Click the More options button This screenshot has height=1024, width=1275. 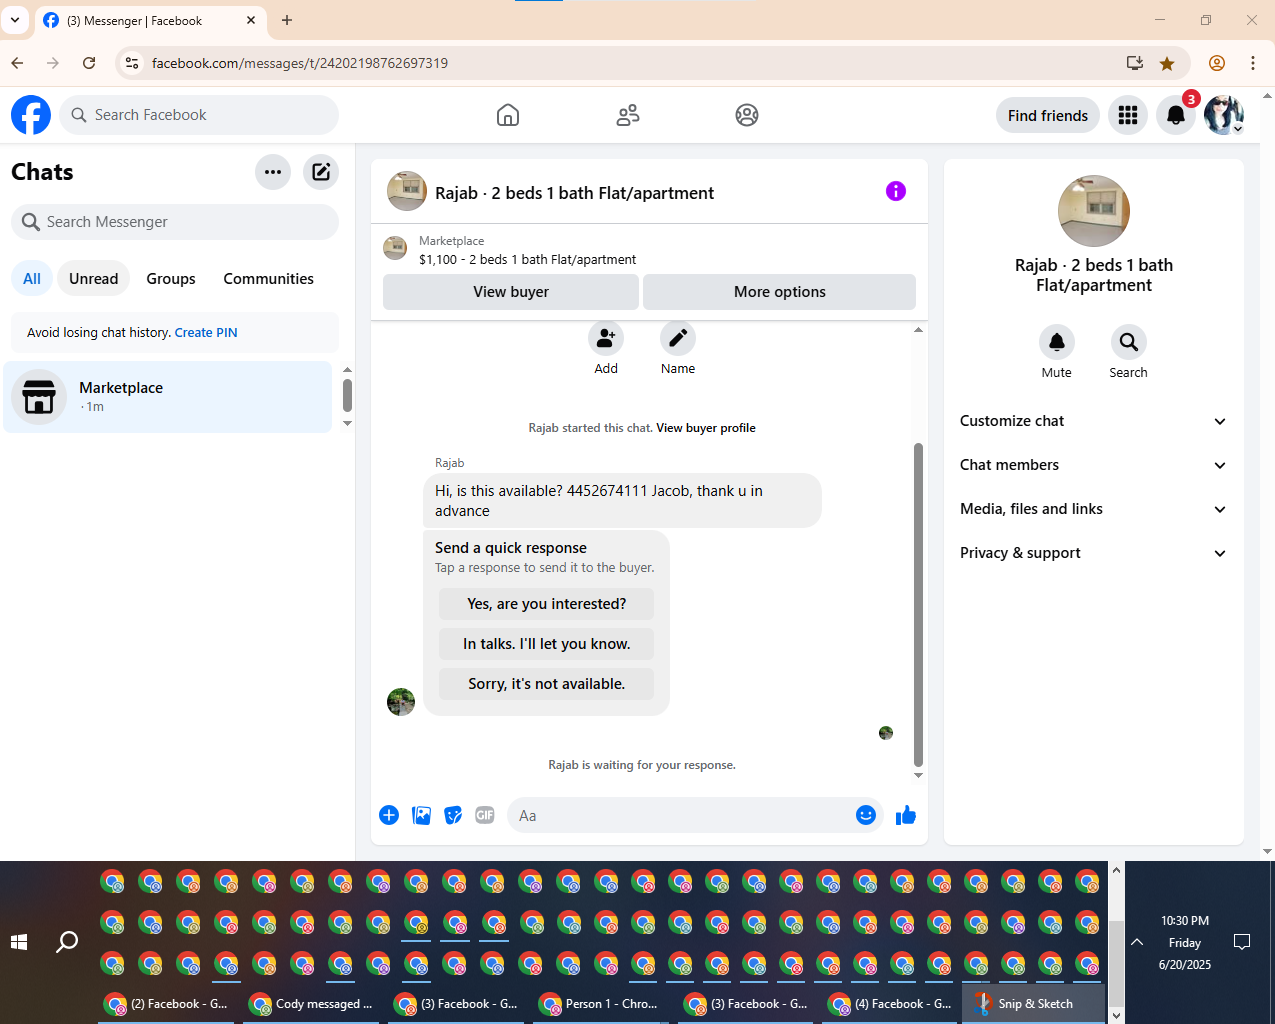point(780,292)
